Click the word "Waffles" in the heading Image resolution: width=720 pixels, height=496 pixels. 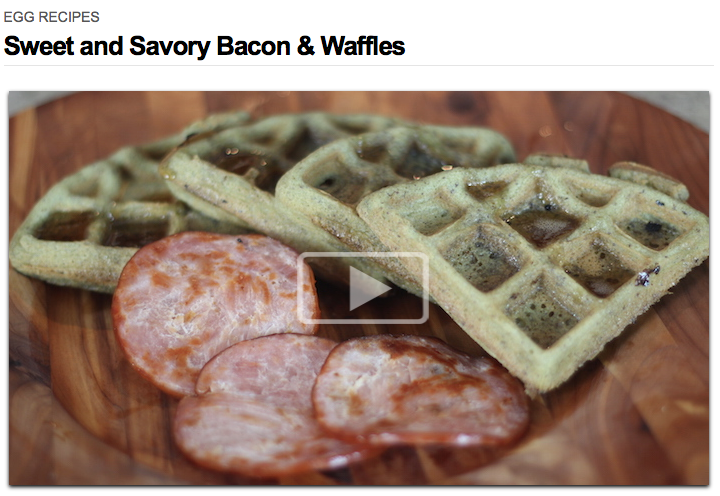tap(363, 46)
